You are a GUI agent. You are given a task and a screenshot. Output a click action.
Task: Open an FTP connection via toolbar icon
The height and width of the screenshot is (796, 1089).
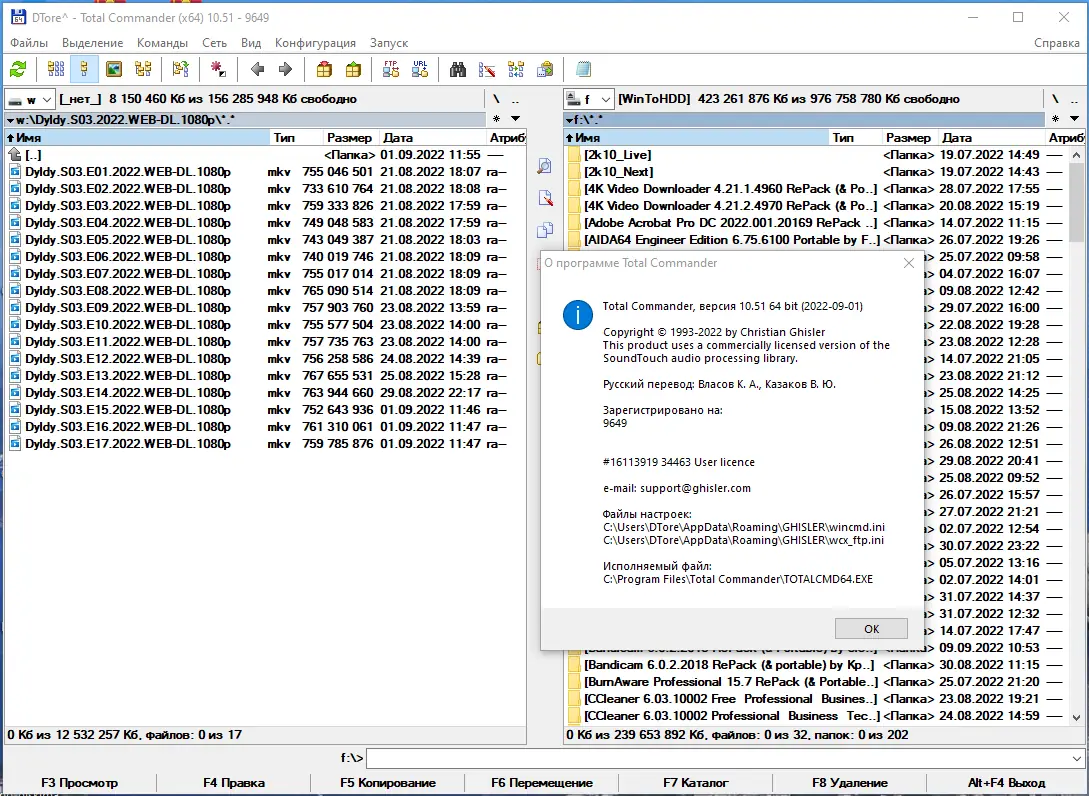(x=392, y=69)
